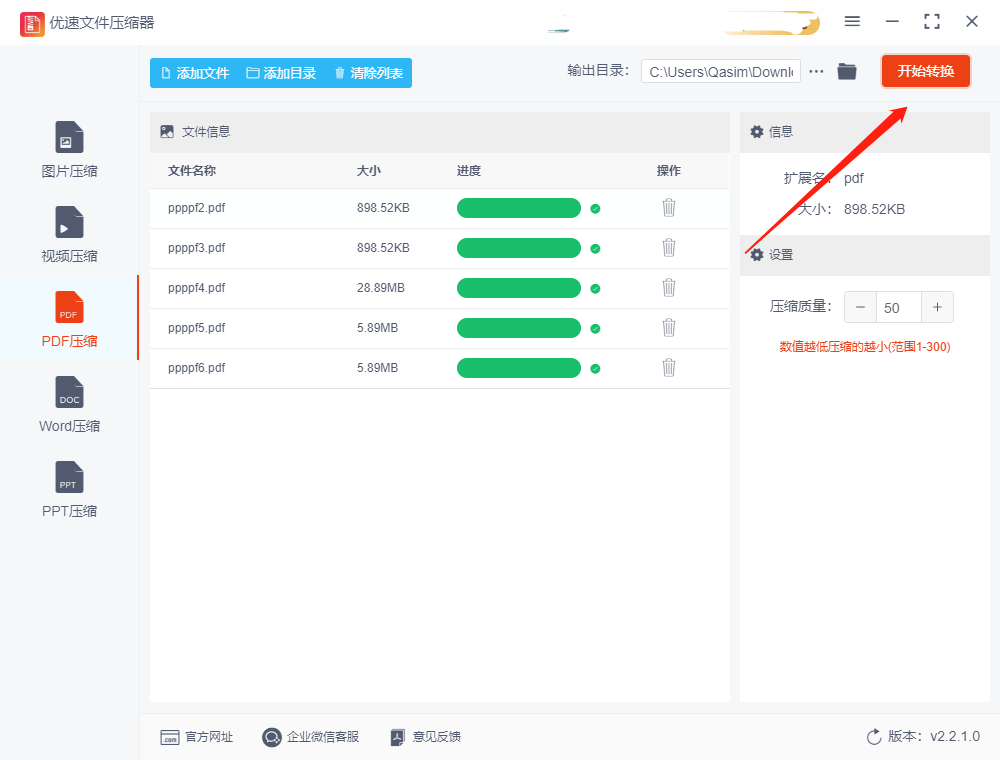The width and height of the screenshot is (1000, 760).
Task: Expand the output directory options with ellipsis
Action: (815, 71)
